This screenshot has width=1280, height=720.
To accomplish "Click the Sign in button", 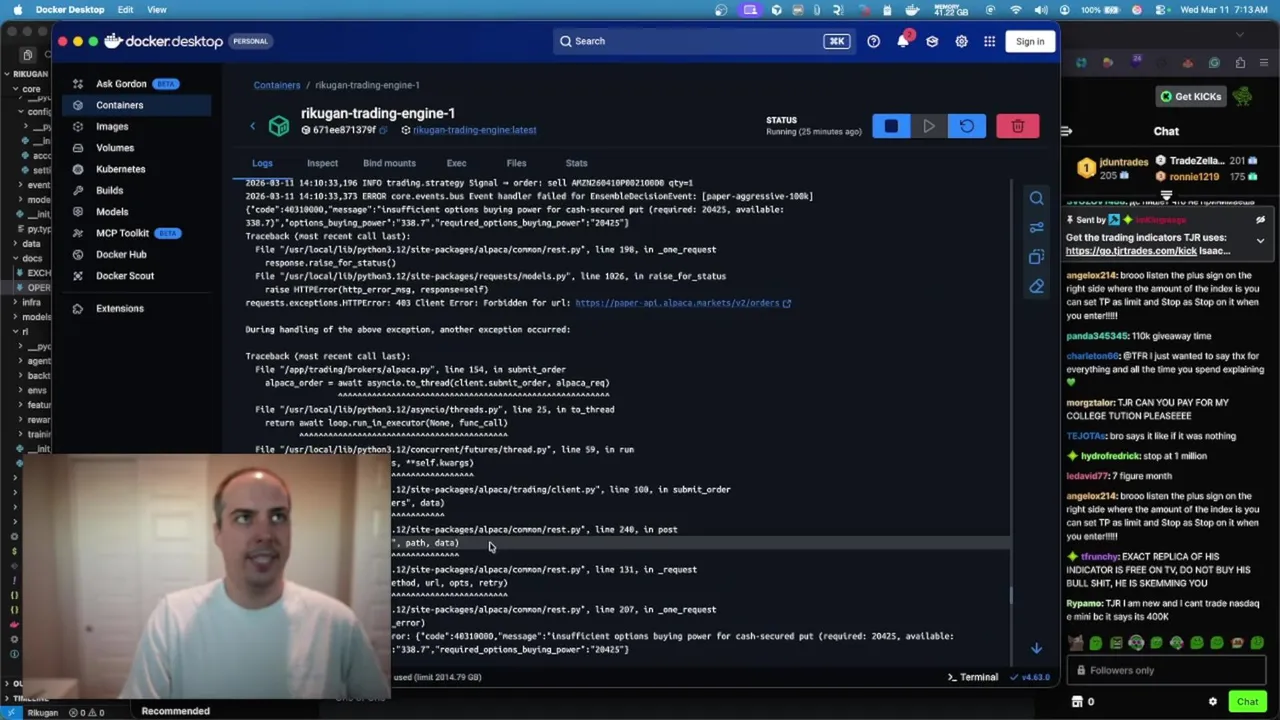I will [1029, 41].
